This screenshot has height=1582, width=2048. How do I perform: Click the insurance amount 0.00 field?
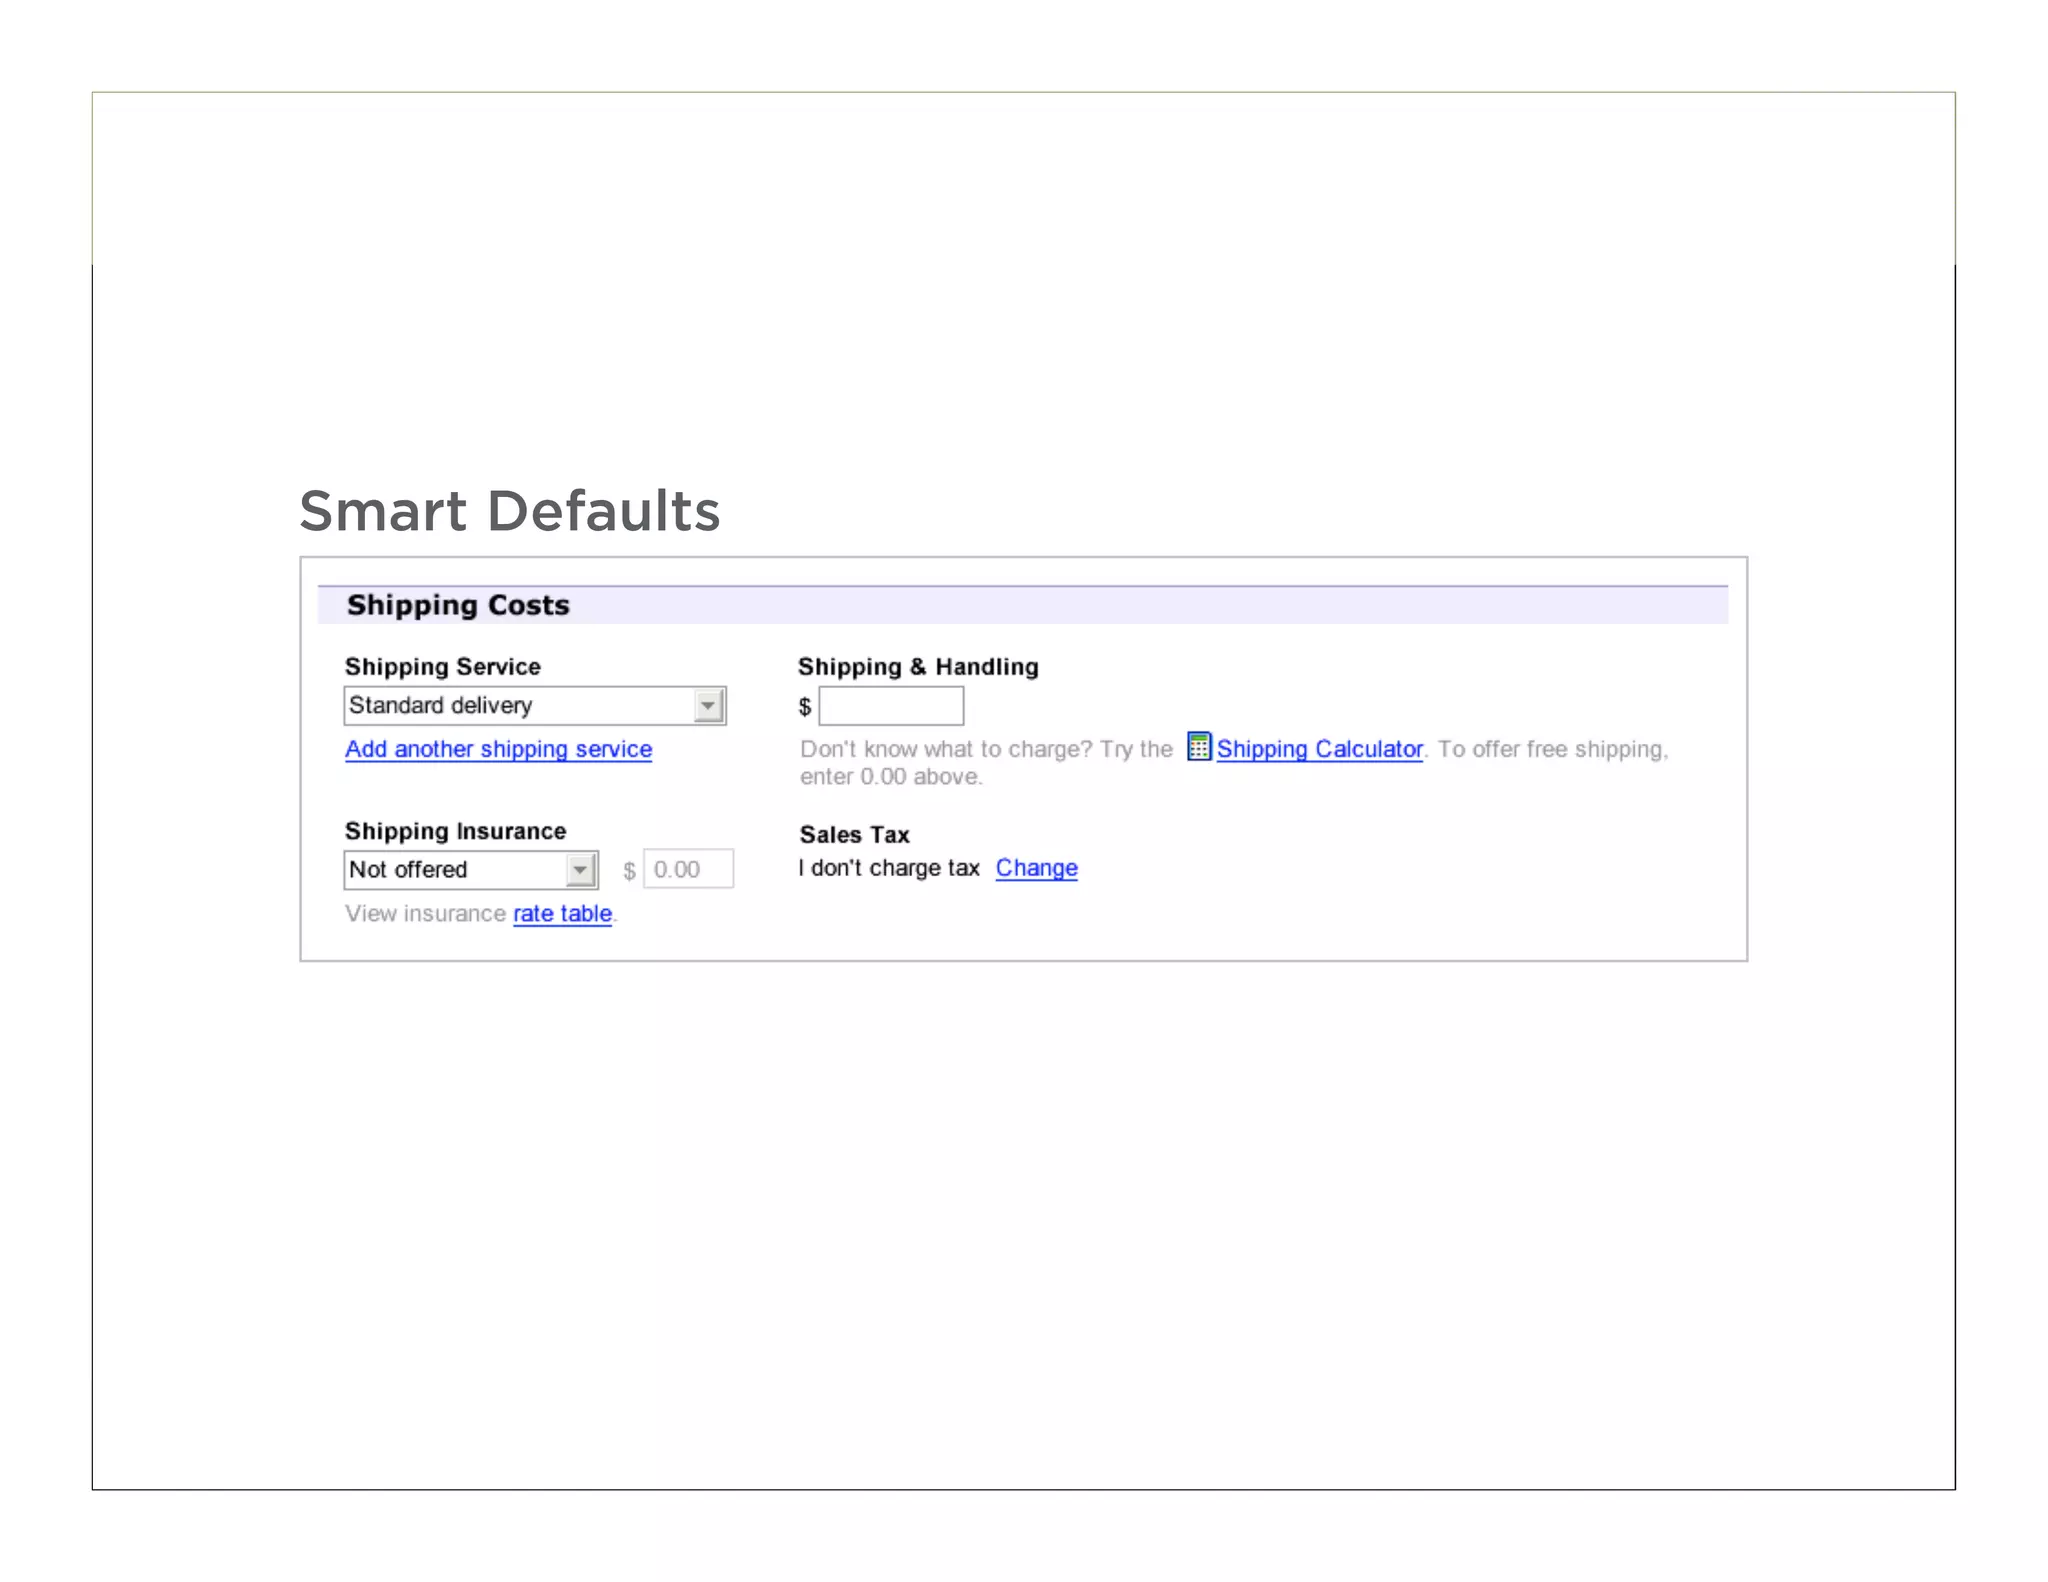pos(688,869)
